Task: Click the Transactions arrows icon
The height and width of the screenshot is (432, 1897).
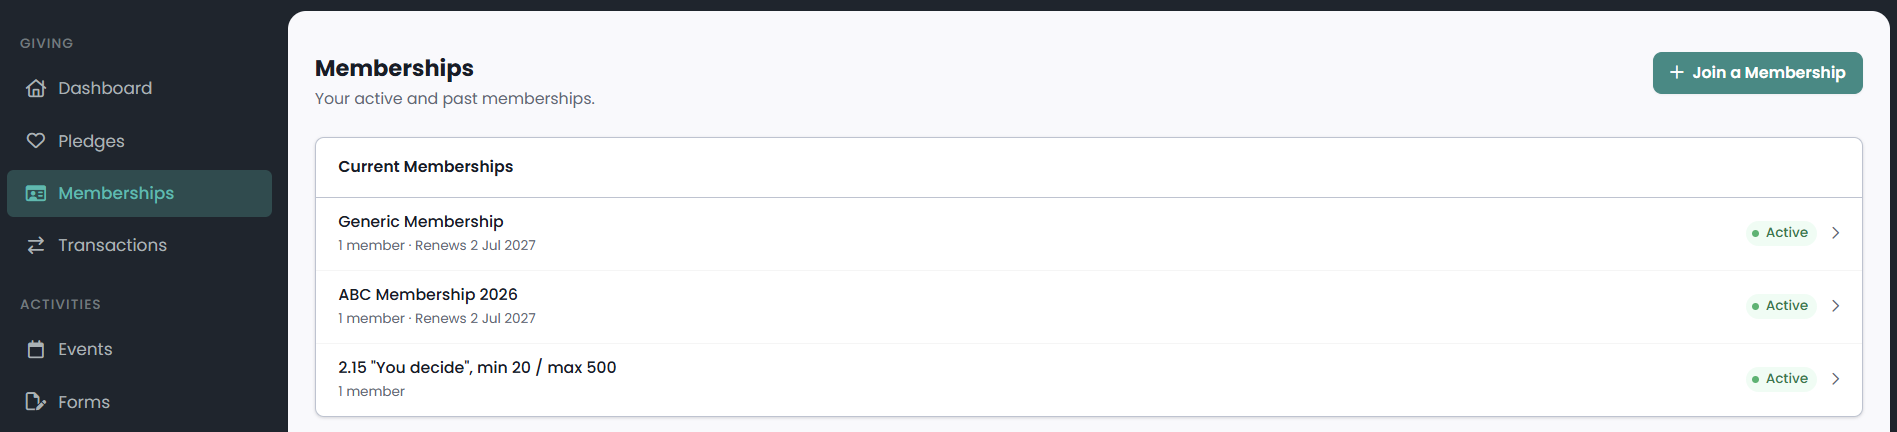Action: coord(36,245)
